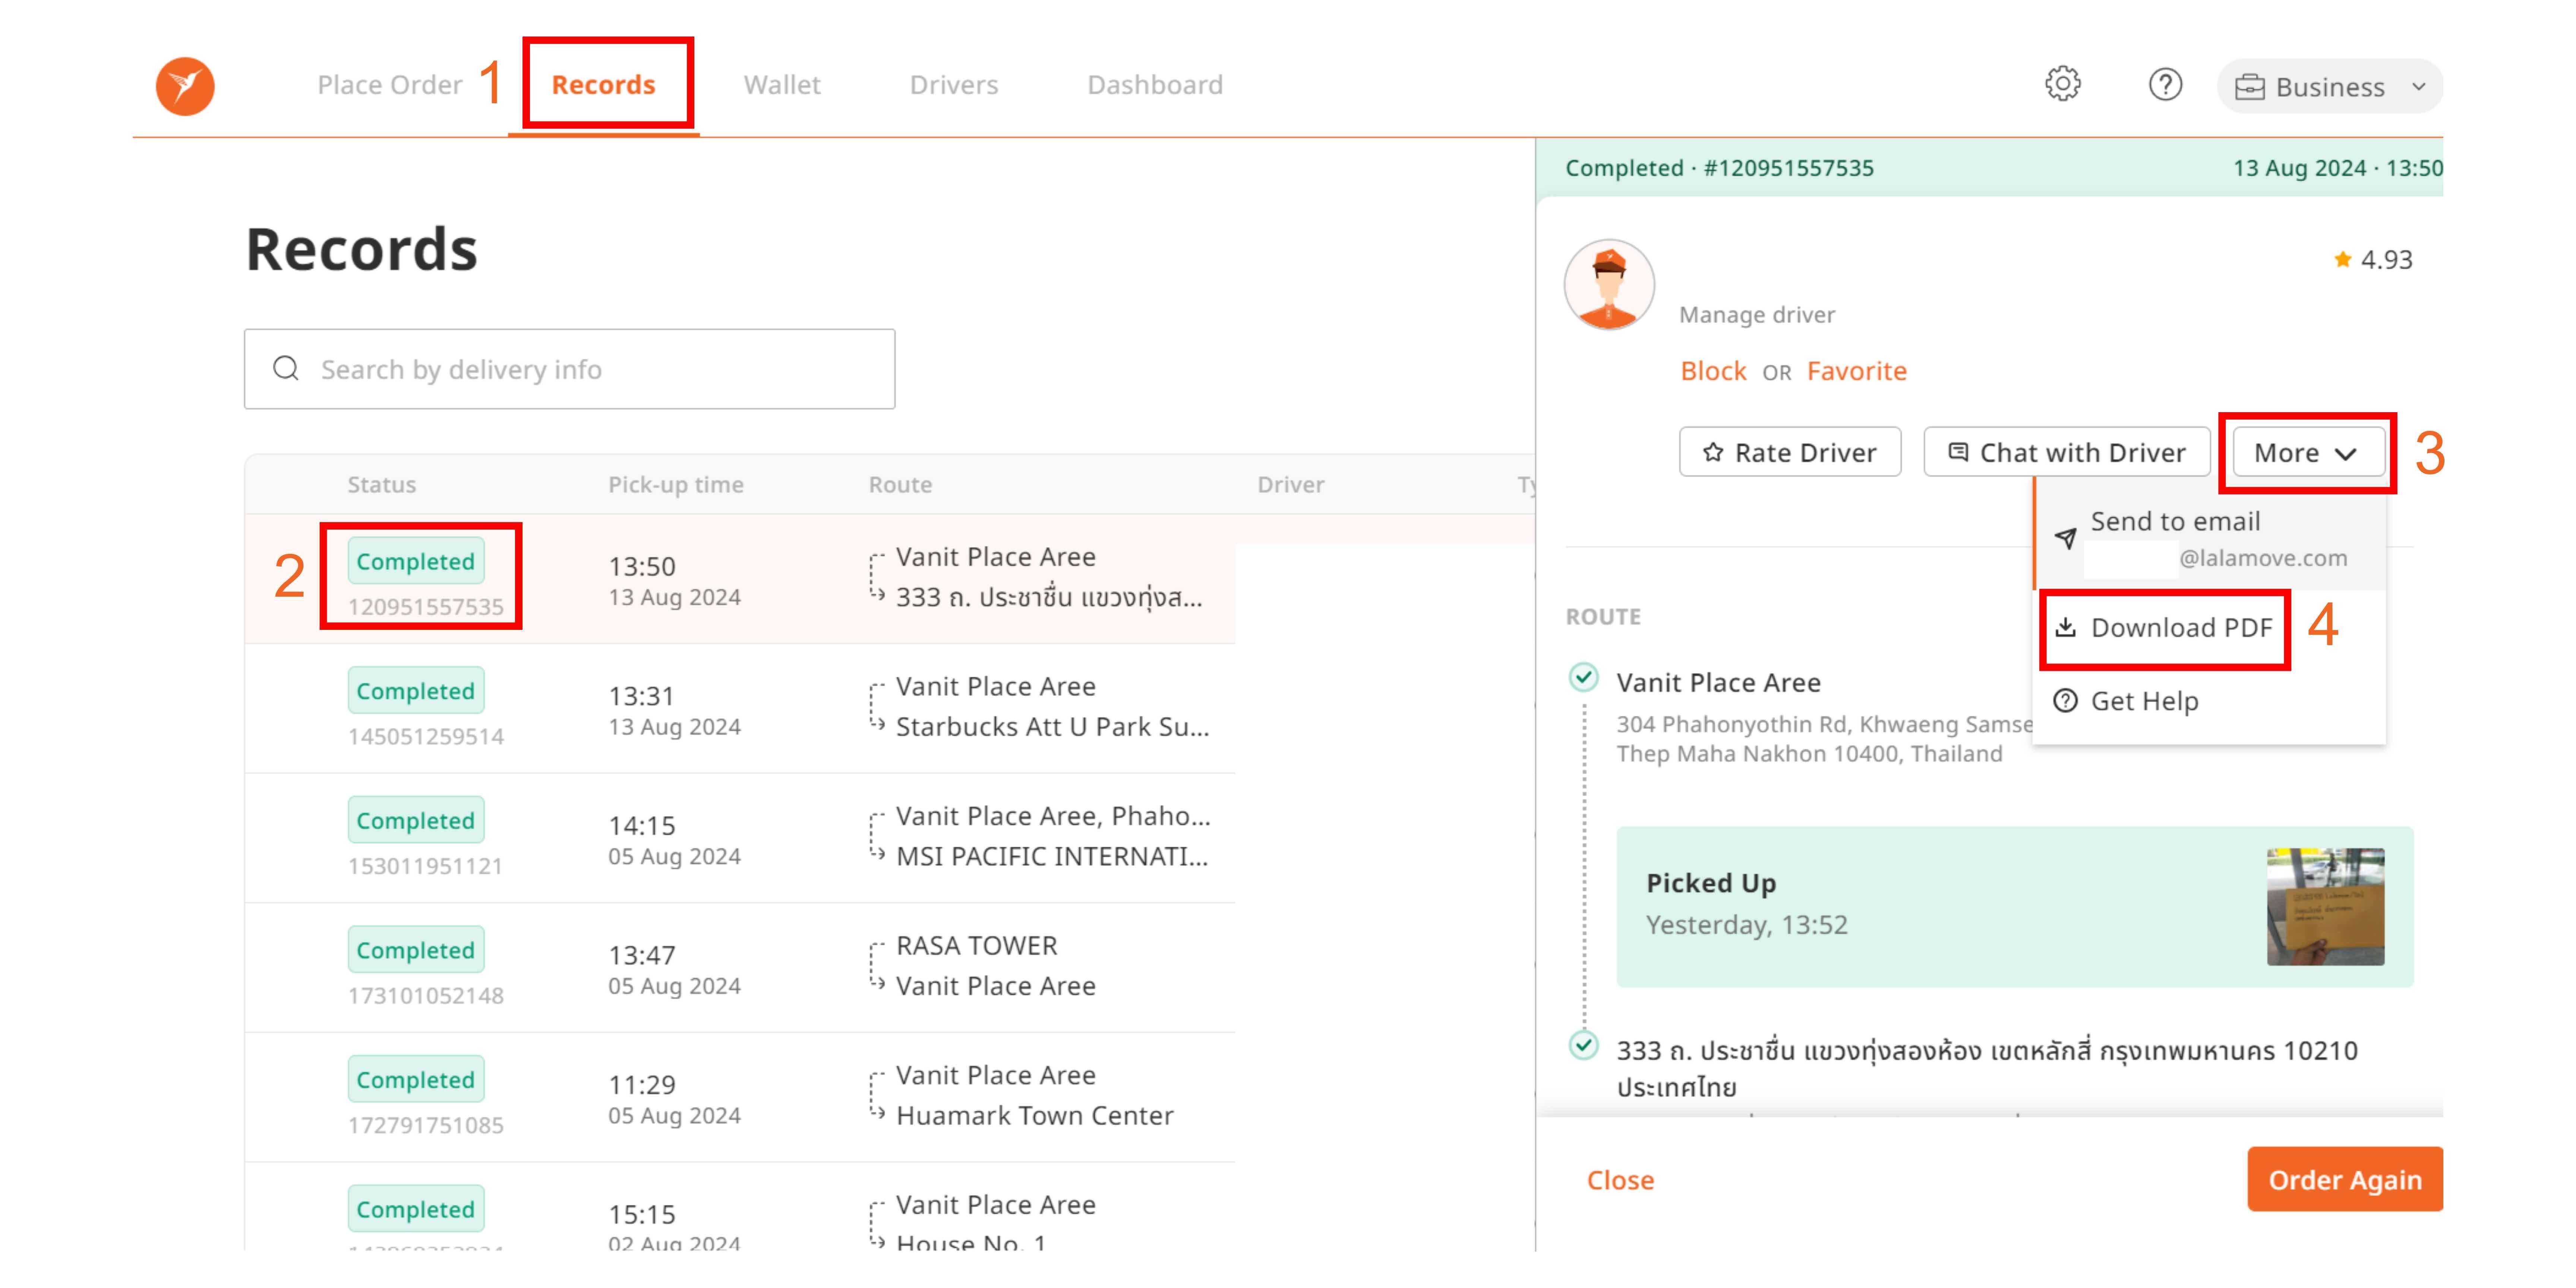
Task: Click the chat bubble icon in Chat with Driver
Action: [x=1958, y=452]
